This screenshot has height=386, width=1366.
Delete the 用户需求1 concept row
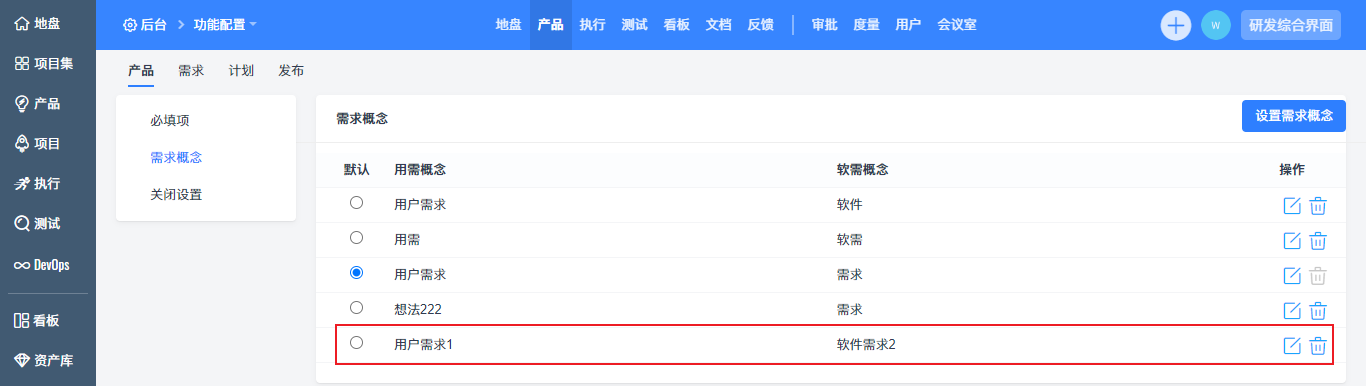[1318, 345]
